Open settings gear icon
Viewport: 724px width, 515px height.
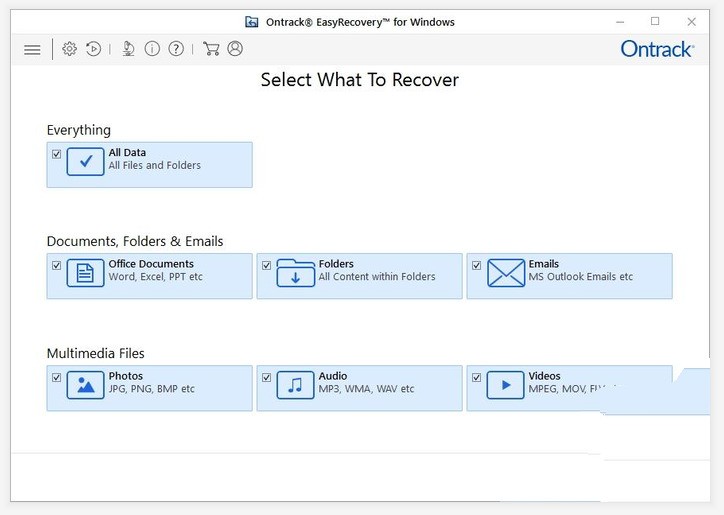[x=69, y=48]
